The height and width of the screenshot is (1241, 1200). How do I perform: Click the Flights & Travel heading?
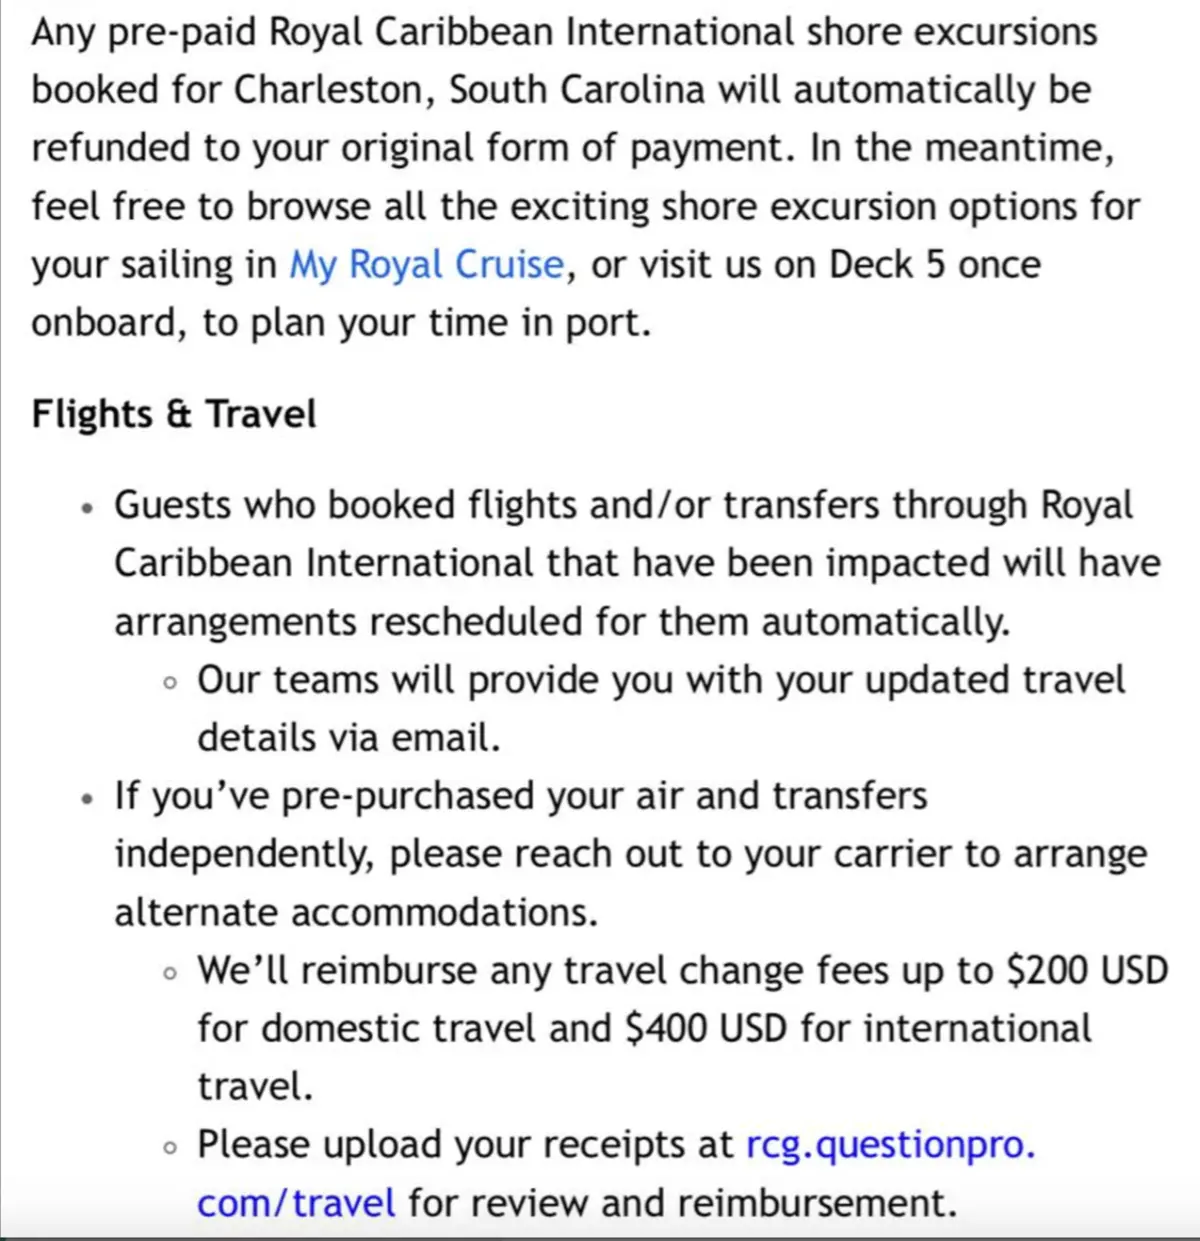point(174,414)
